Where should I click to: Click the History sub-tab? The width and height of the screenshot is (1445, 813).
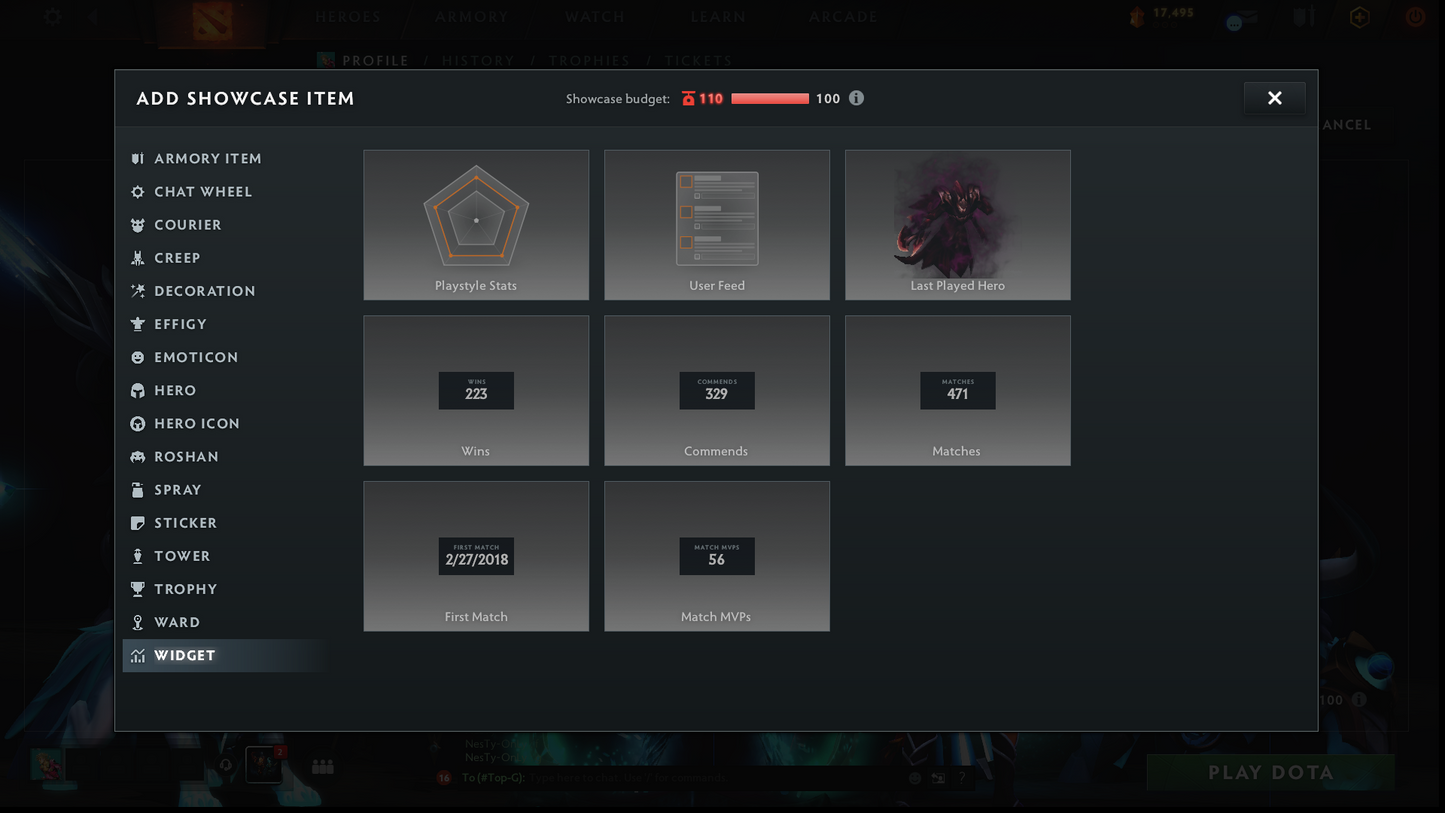(x=478, y=61)
